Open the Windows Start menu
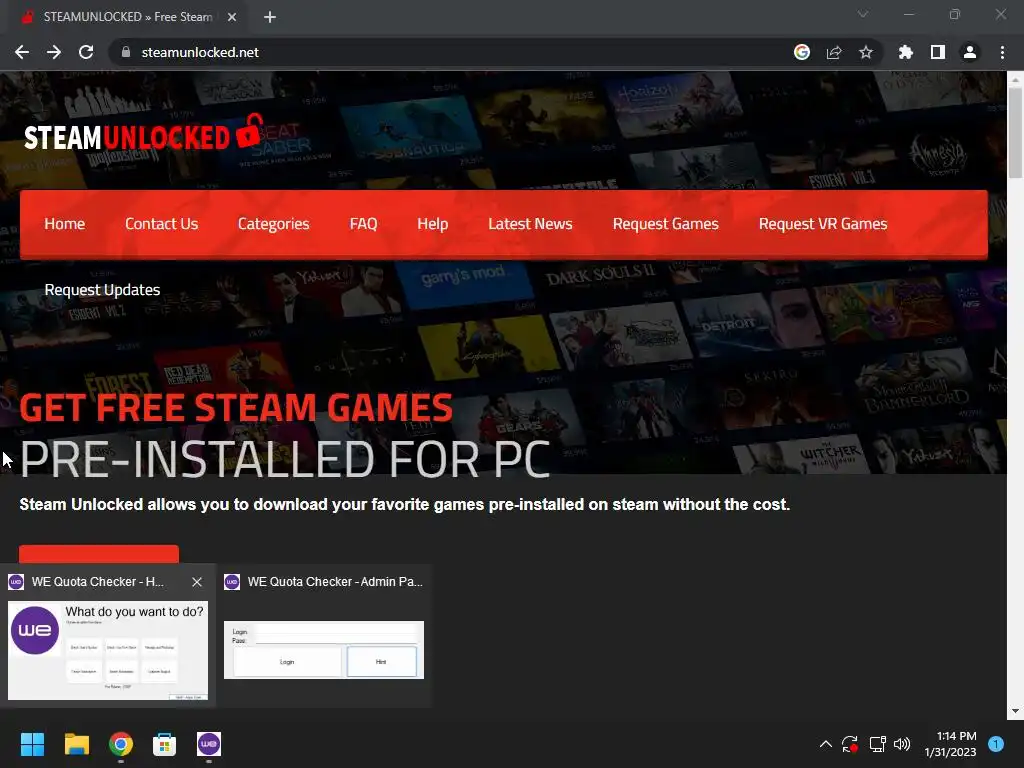1024x768 pixels. [x=32, y=744]
